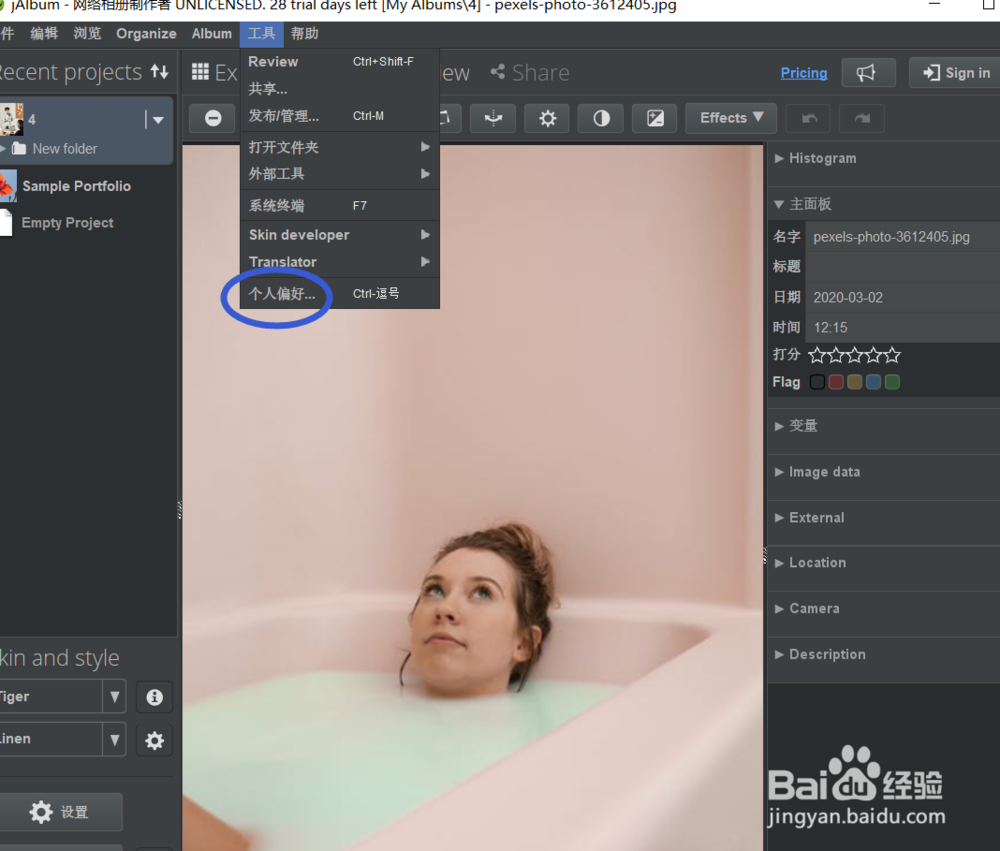
Task: Open the Effects dropdown
Action: [731, 118]
